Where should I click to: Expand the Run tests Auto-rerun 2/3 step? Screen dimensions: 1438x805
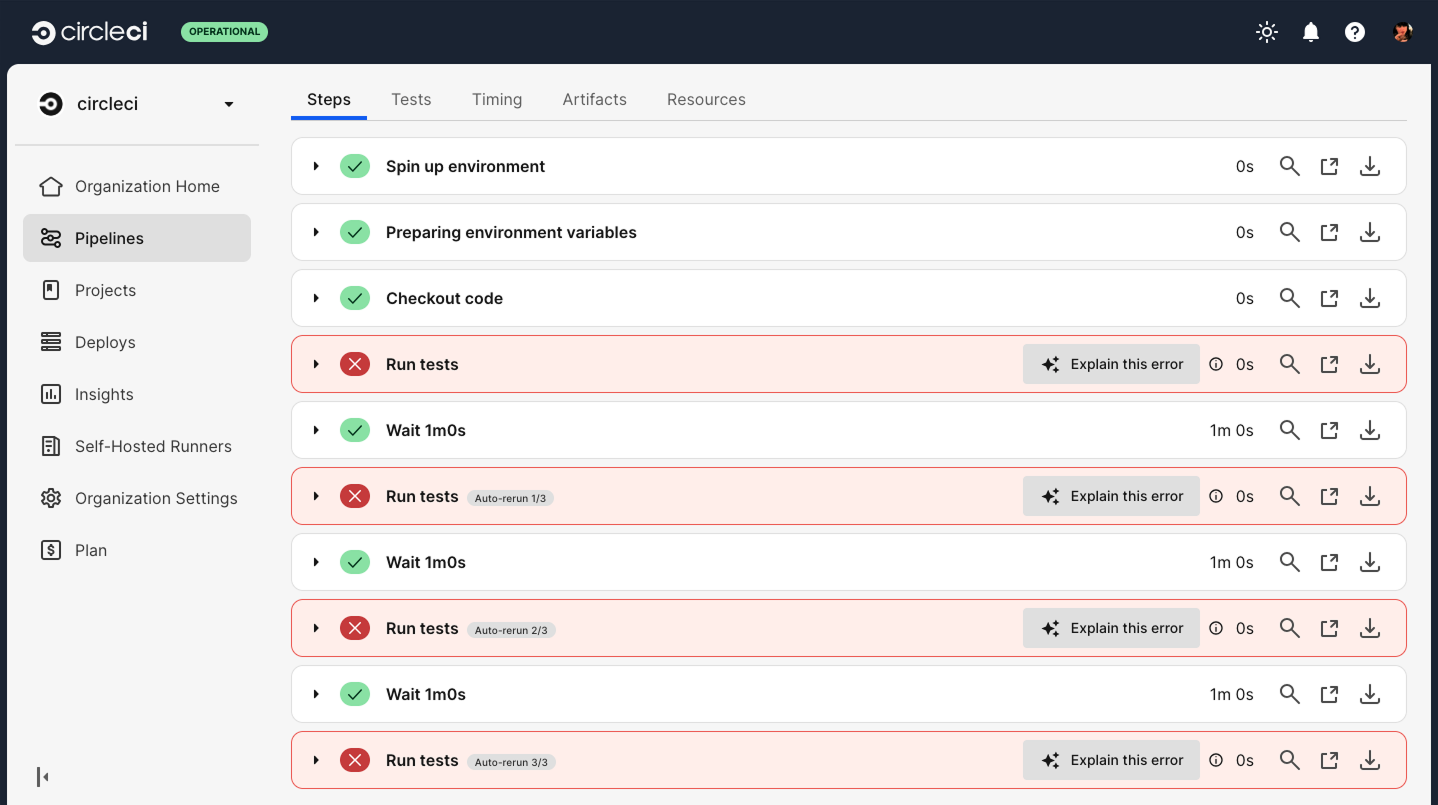point(316,628)
